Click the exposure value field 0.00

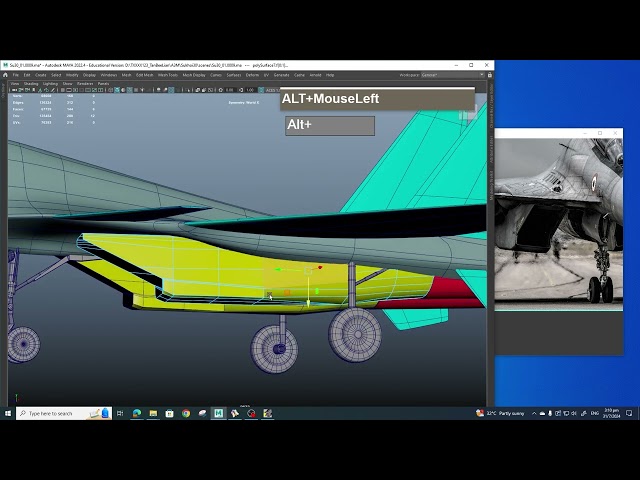[230, 90]
